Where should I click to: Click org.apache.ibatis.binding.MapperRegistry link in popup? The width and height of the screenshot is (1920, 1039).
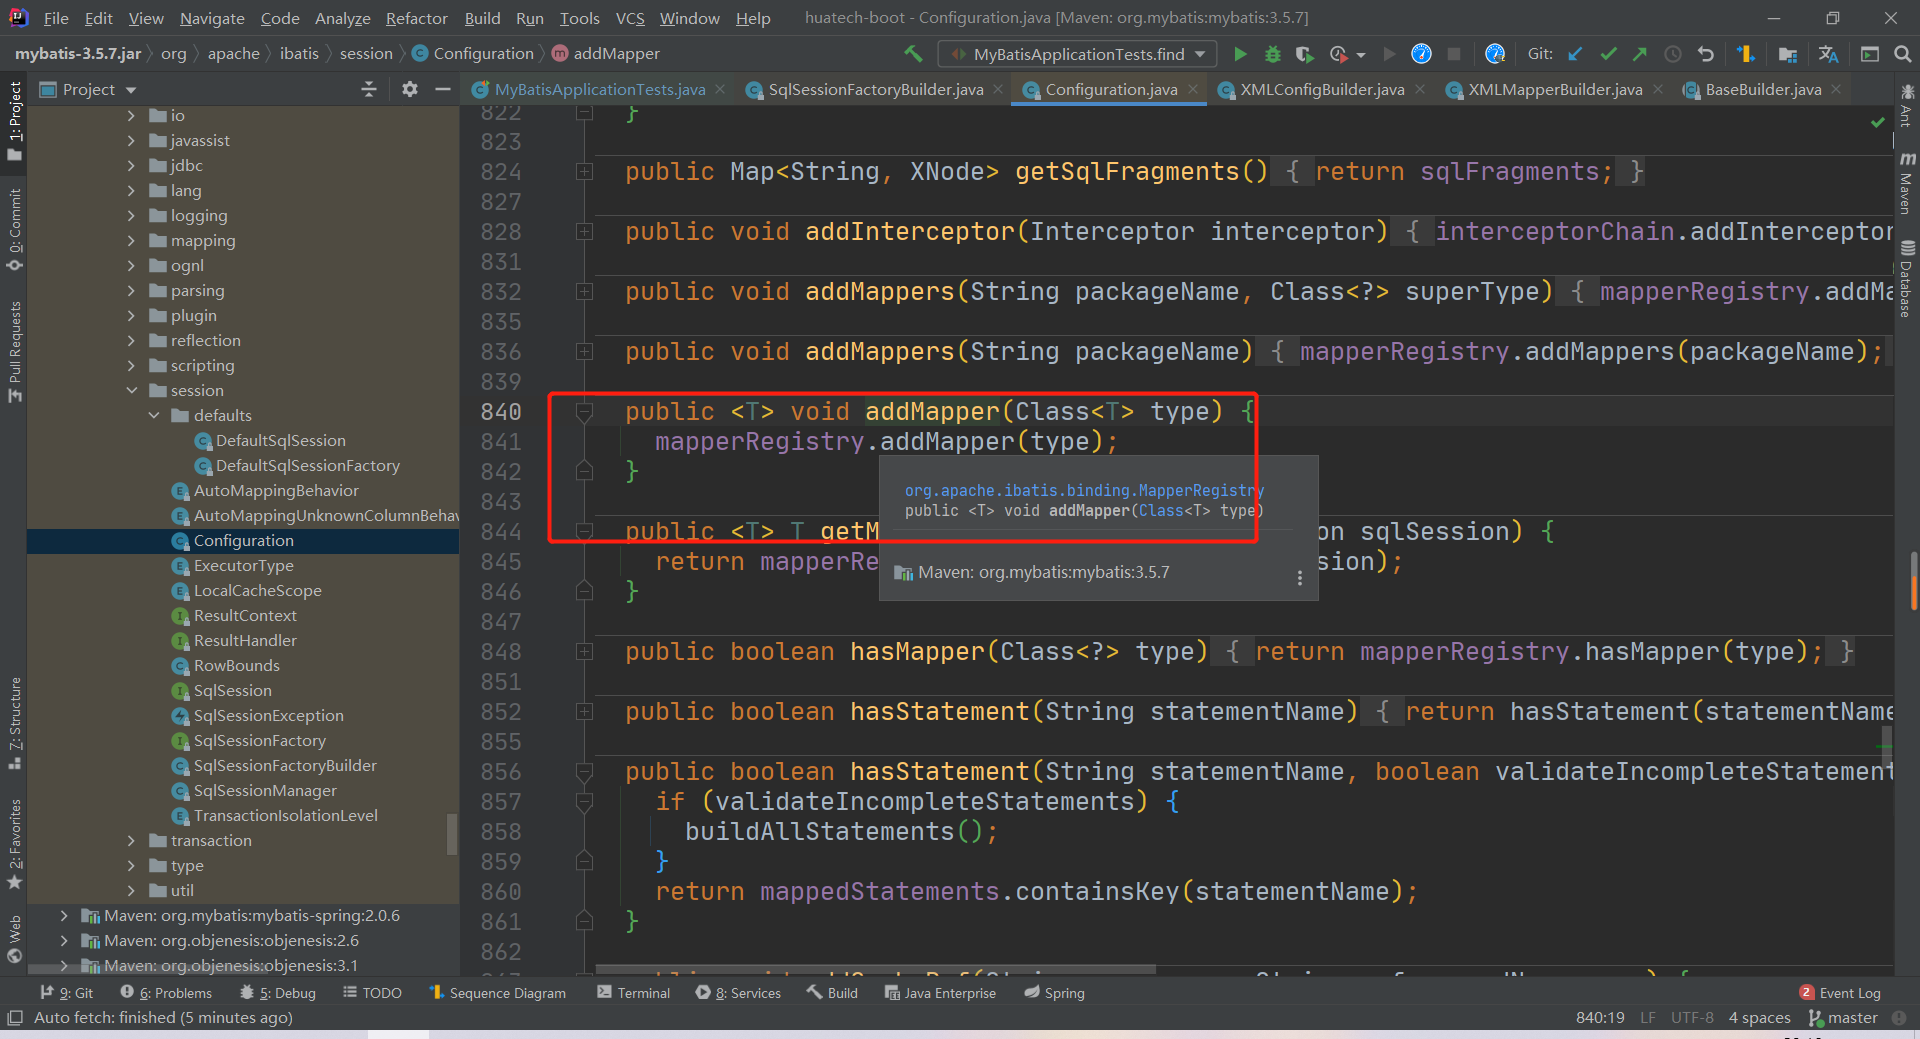coord(1084,490)
